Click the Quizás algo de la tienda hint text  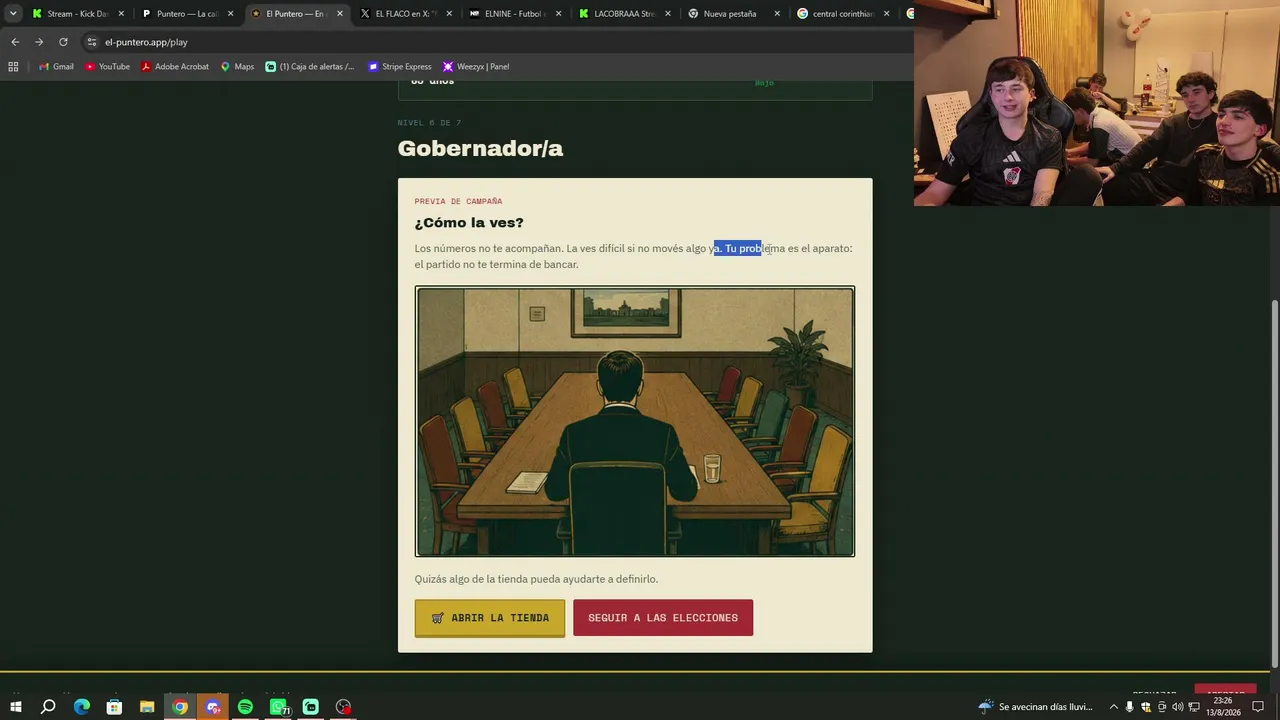click(x=536, y=579)
